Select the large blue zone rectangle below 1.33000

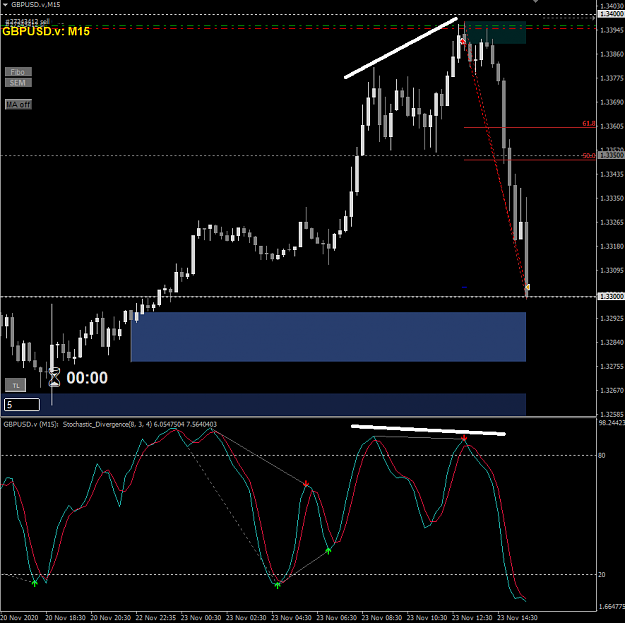click(328, 337)
